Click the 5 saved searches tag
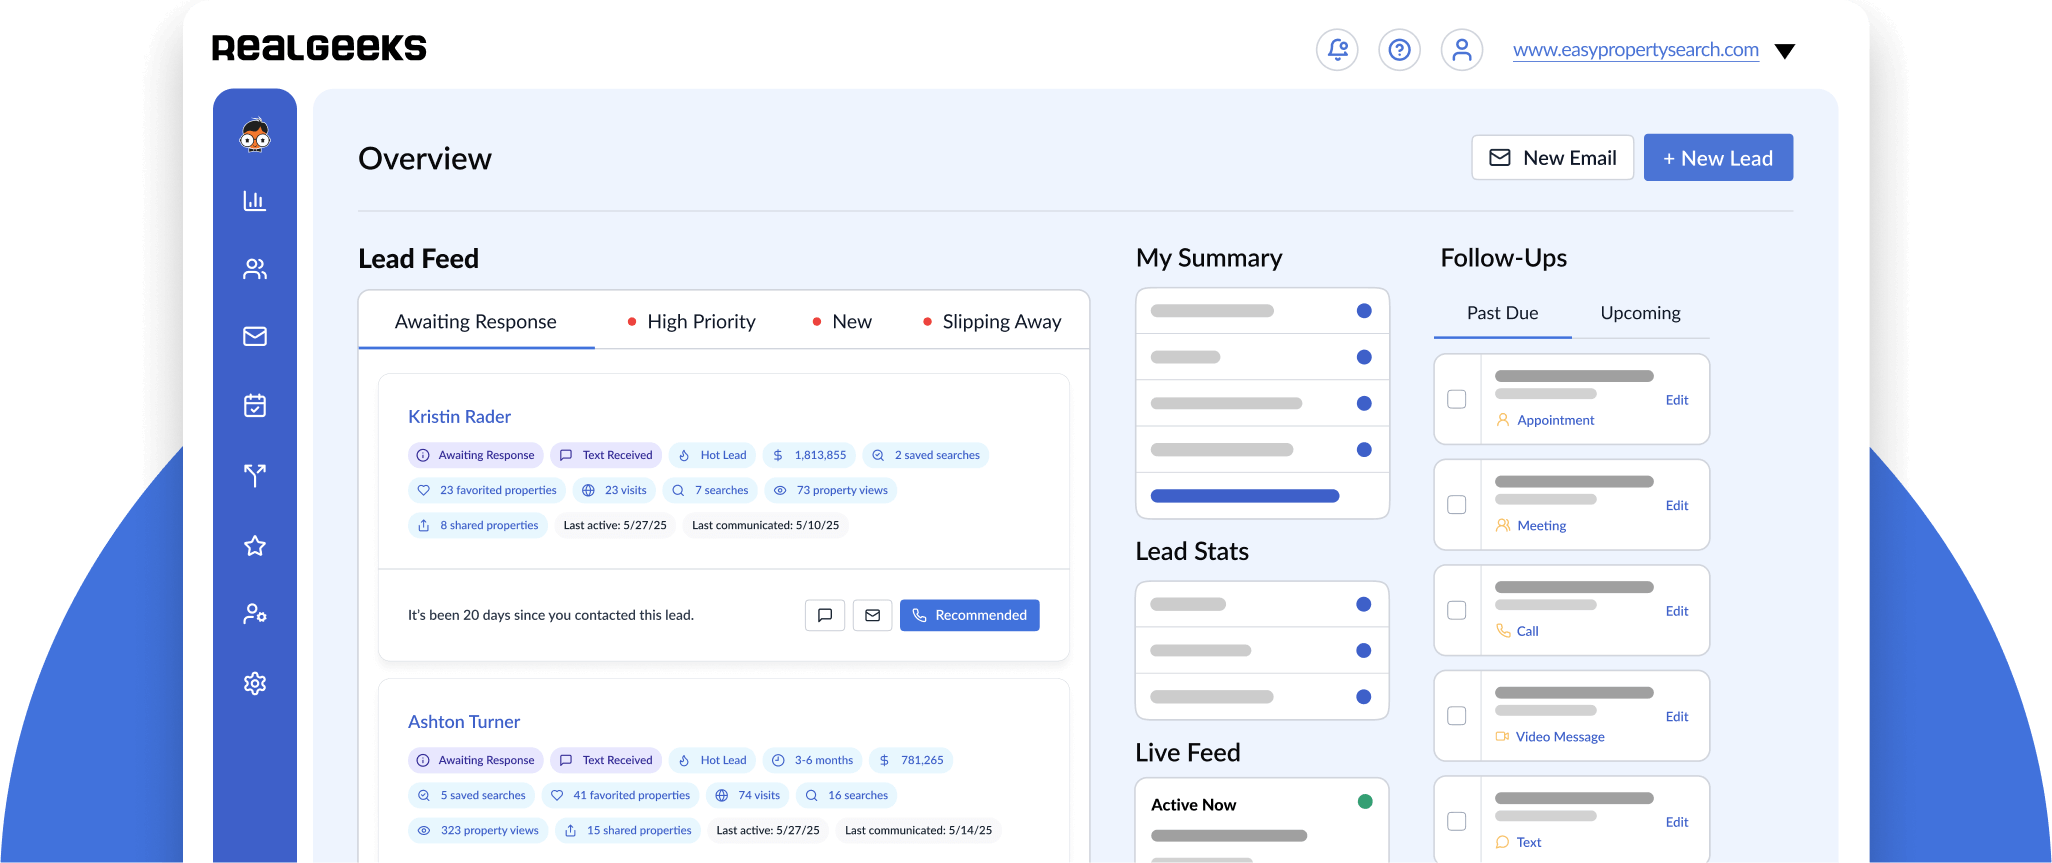 click(471, 795)
